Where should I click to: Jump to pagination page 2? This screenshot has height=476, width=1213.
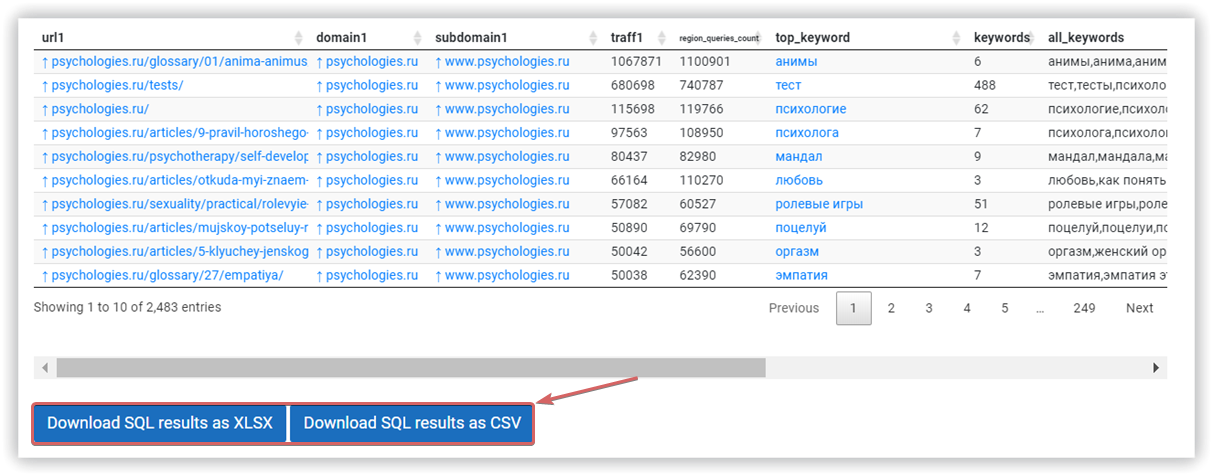tap(891, 308)
